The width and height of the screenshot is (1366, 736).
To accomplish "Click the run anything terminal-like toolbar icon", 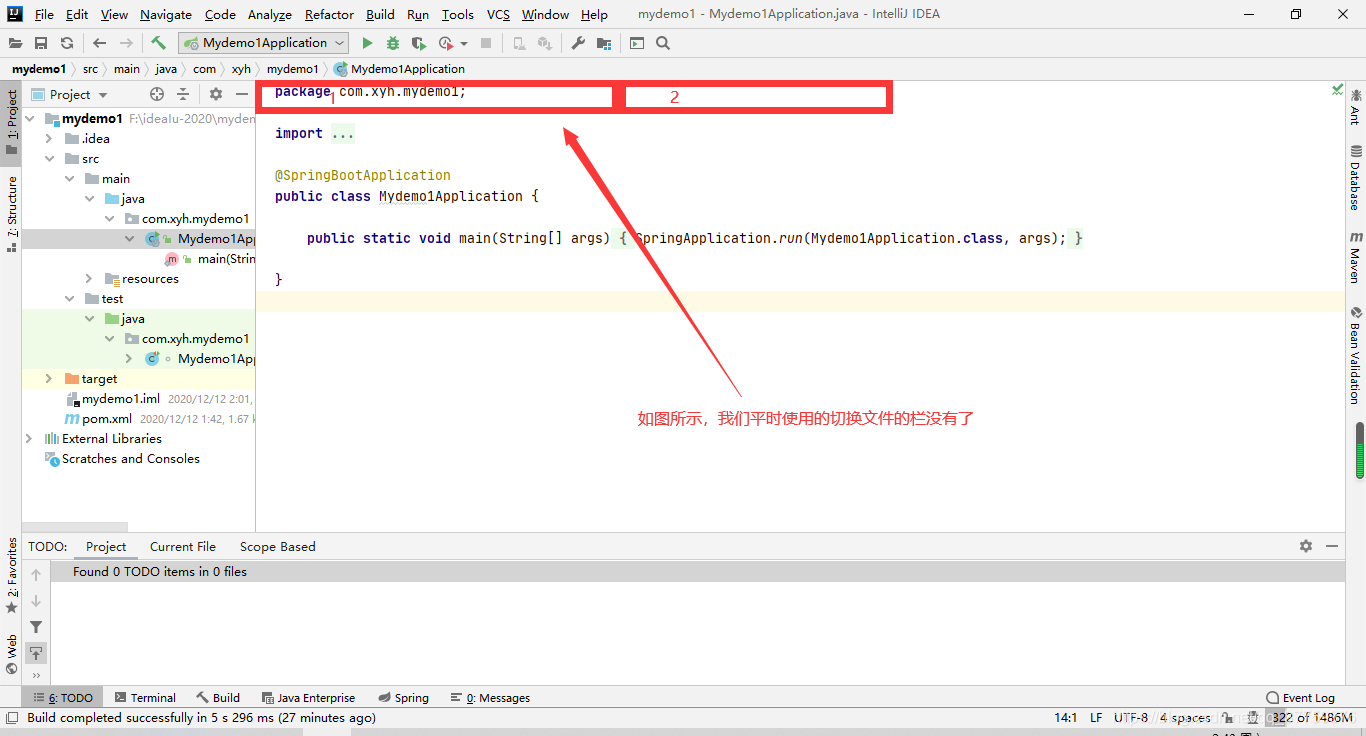I will [x=637, y=43].
